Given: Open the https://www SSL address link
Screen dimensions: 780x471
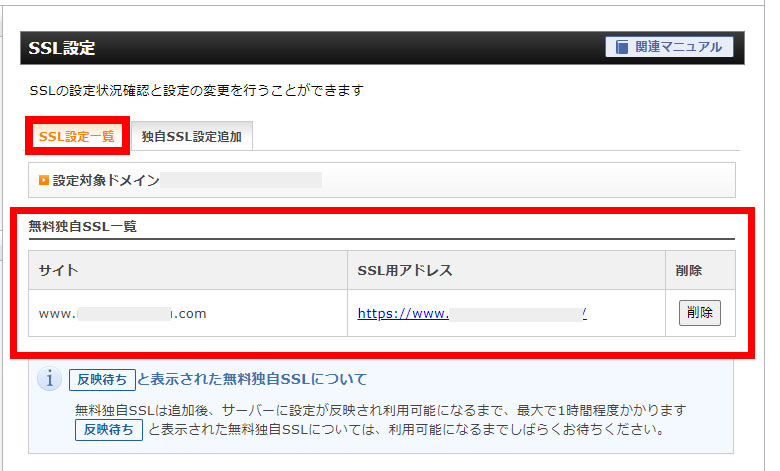Looking at the screenshot, I should pos(472,313).
